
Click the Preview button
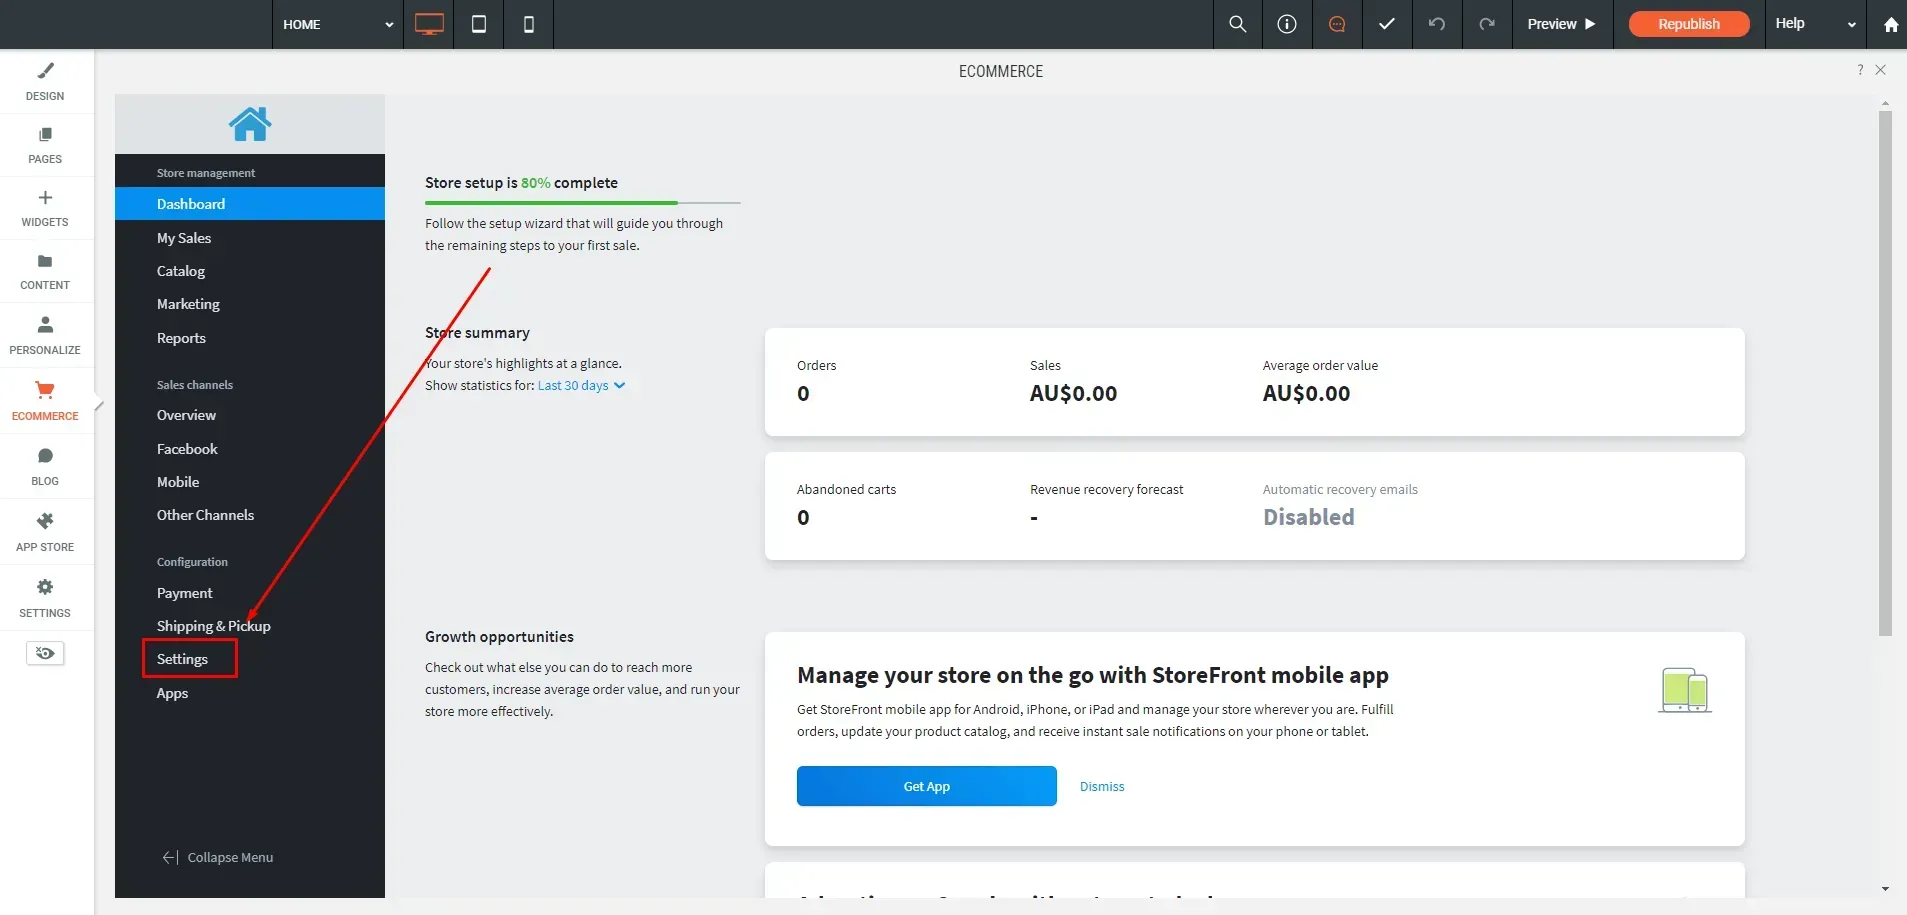coord(1561,24)
